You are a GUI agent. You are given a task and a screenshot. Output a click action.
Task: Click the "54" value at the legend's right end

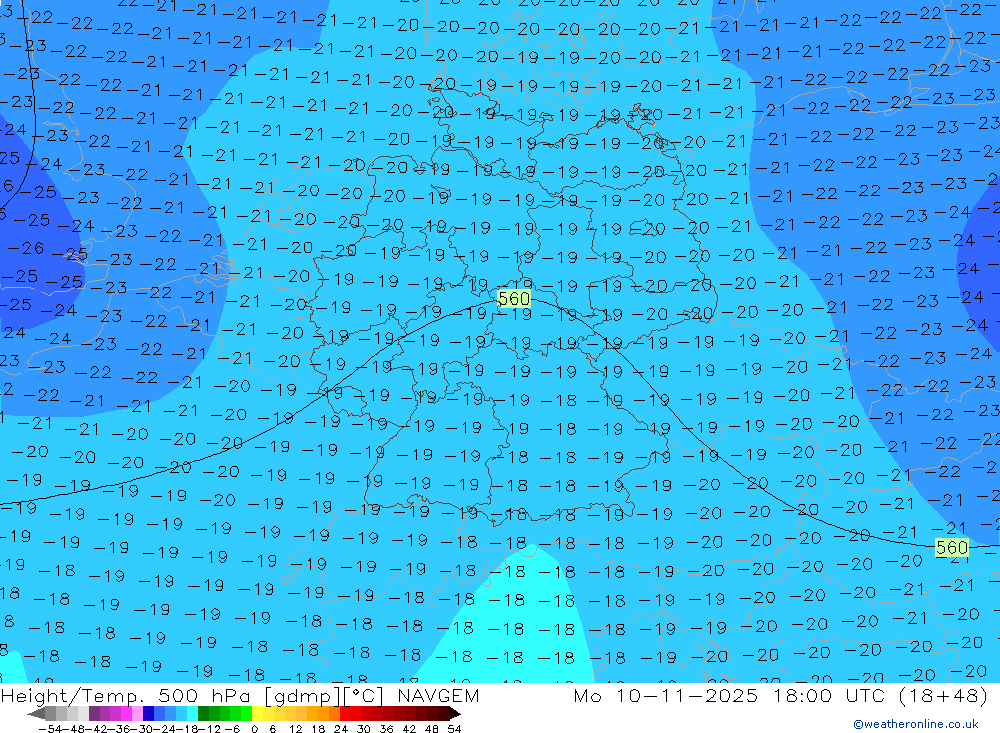pos(453,729)
